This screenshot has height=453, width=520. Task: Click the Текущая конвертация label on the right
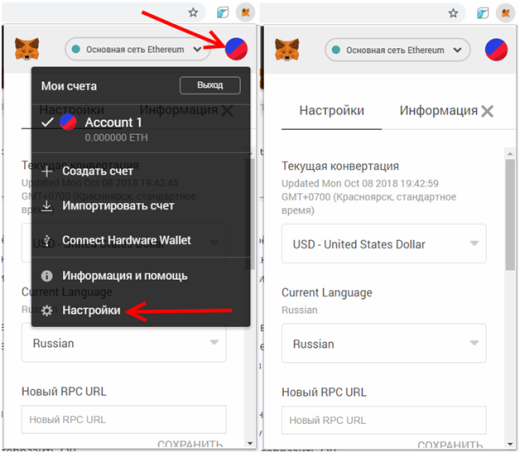pos(340,166)
